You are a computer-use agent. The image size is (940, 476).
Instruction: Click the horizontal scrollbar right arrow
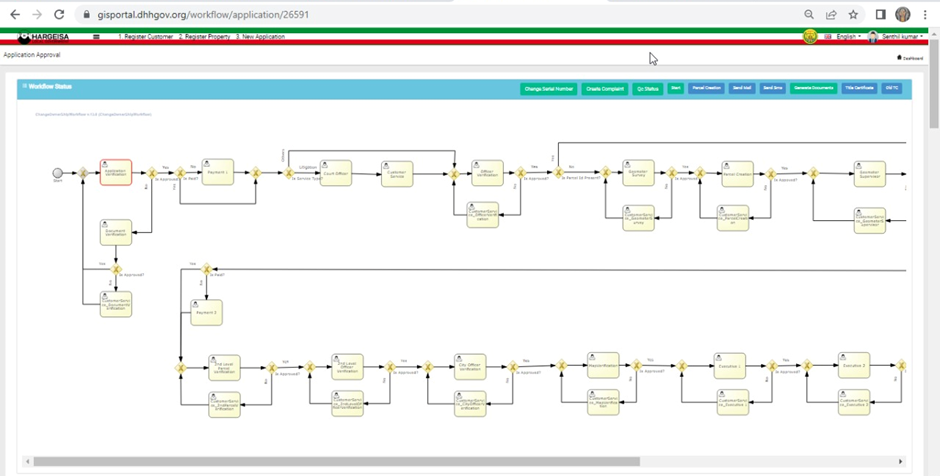click(900, 462)
